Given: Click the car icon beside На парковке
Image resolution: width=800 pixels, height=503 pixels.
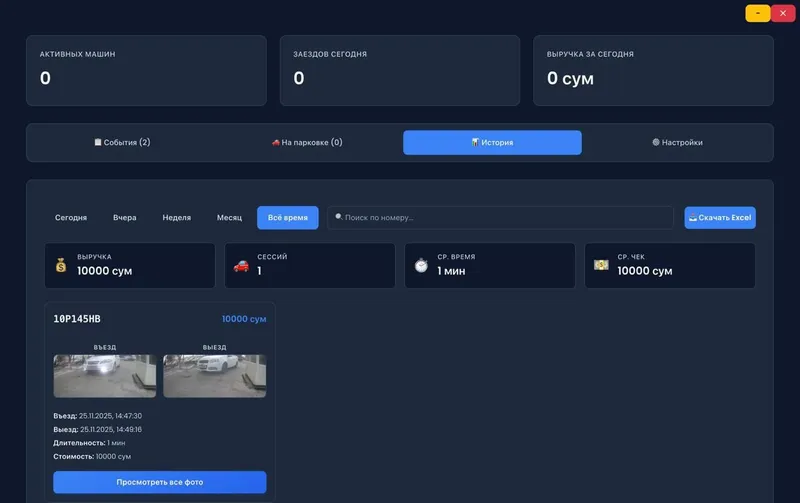Looking at the screenshot, I should click(x=276, y=143).
